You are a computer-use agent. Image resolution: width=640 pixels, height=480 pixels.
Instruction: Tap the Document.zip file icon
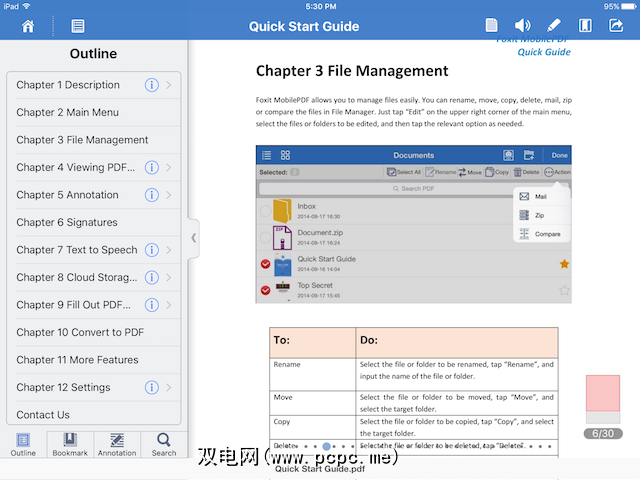[282, 237]
